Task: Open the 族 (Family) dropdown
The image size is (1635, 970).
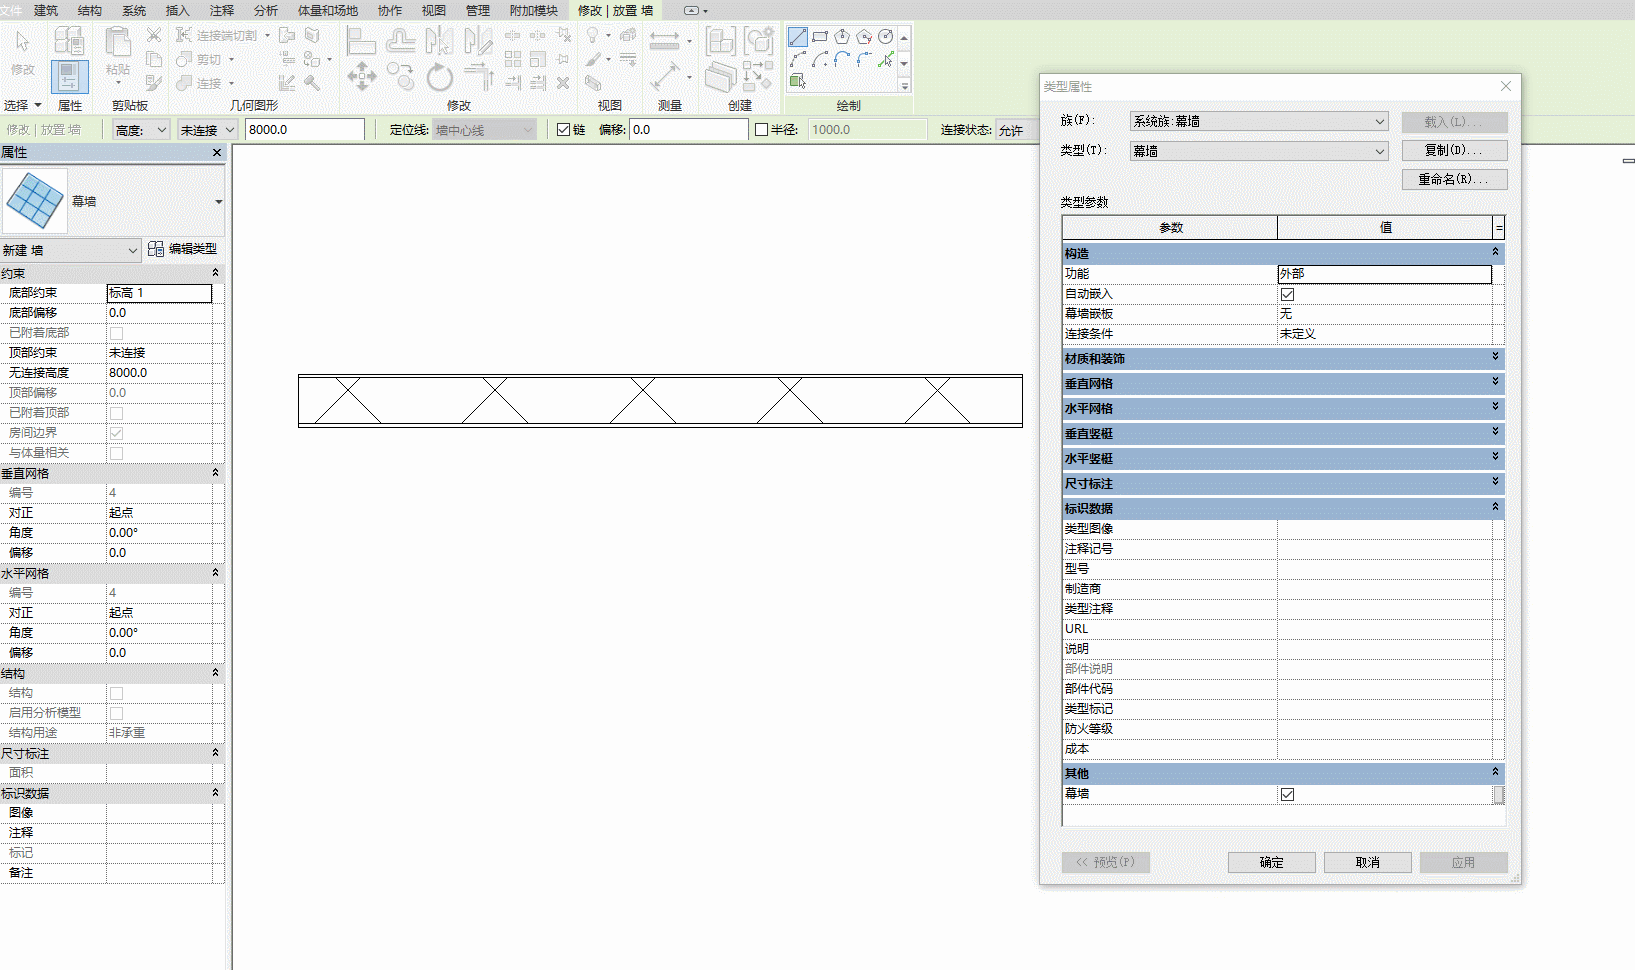Action: pyautogui.click(x=1259, y=121)
